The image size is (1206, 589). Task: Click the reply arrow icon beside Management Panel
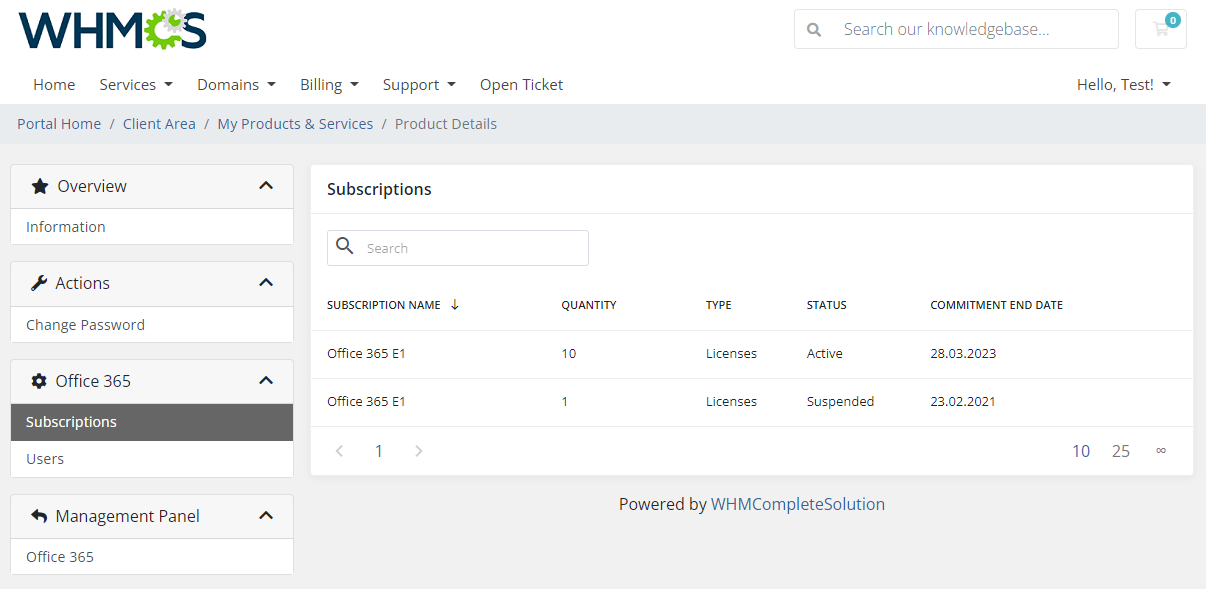point(39,516)
